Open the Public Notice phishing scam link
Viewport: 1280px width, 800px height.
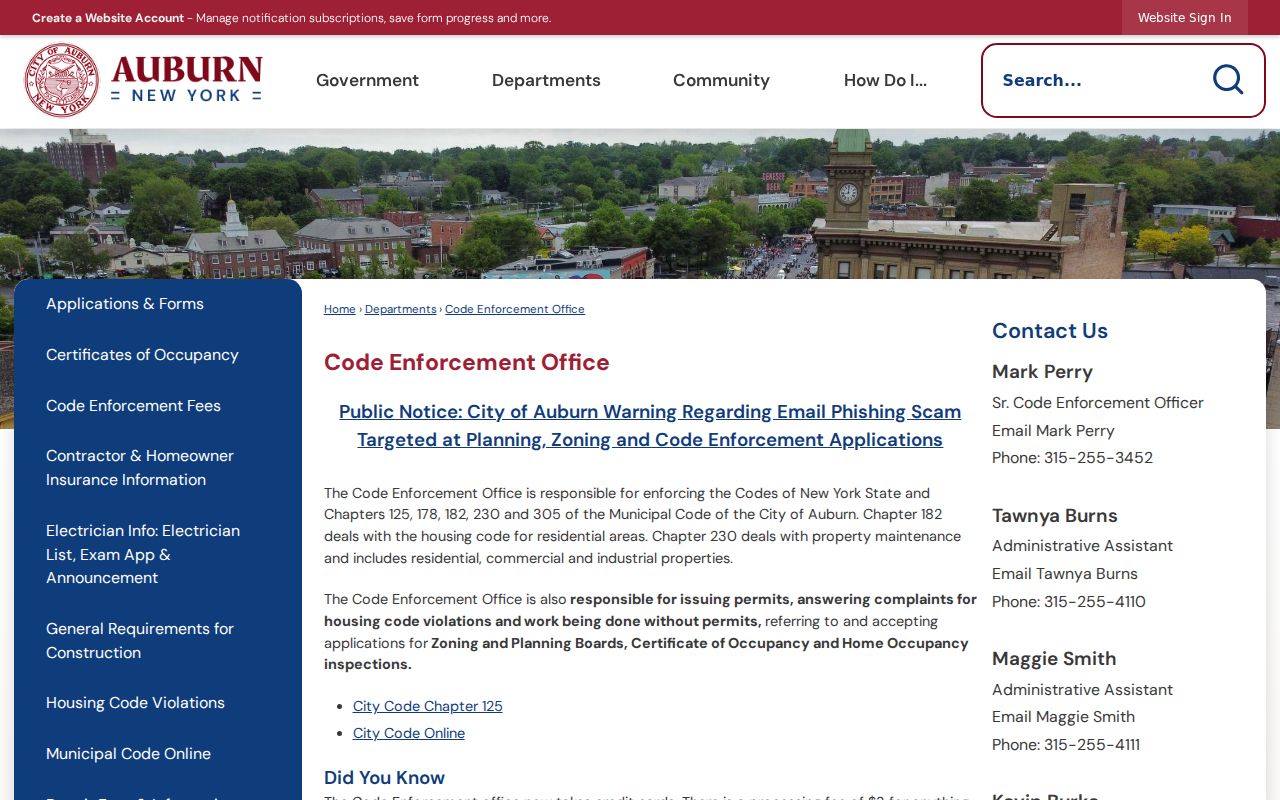(650, 426)
